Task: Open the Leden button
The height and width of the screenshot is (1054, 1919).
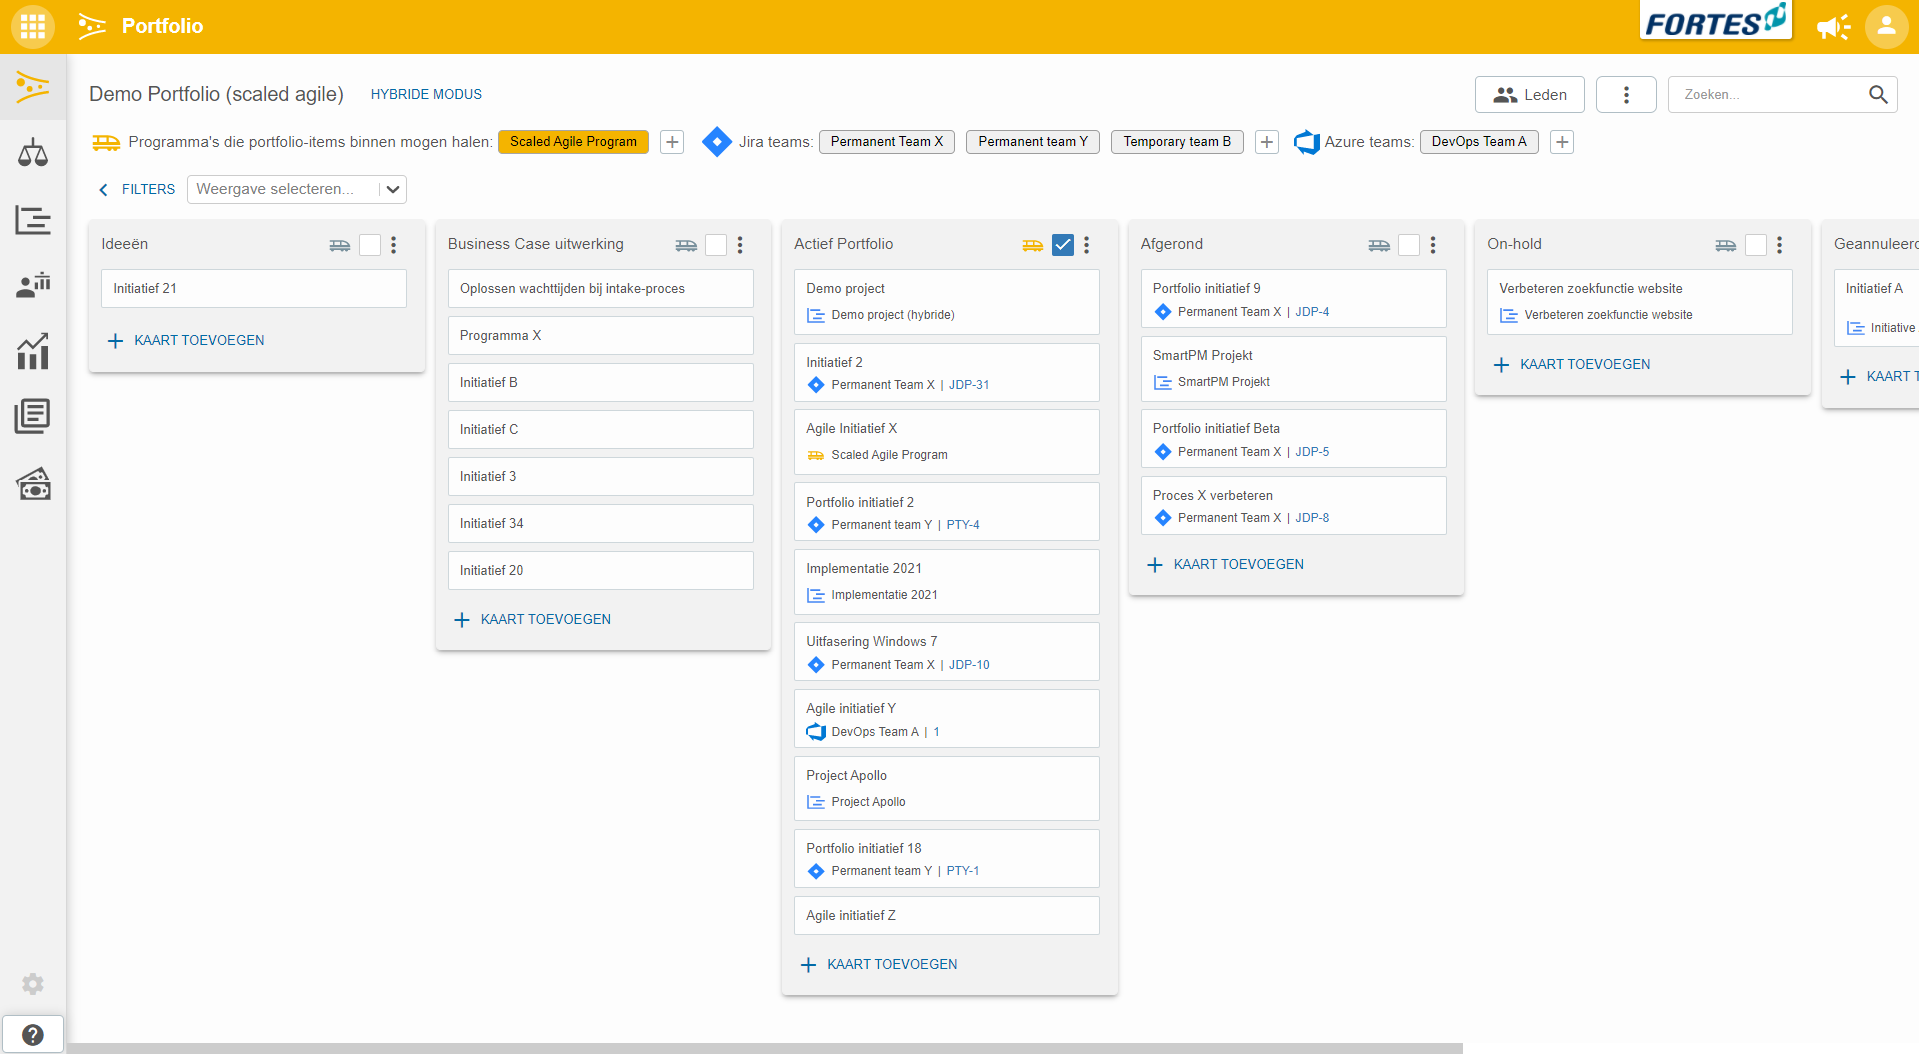Action: [x=1529, y=94]
